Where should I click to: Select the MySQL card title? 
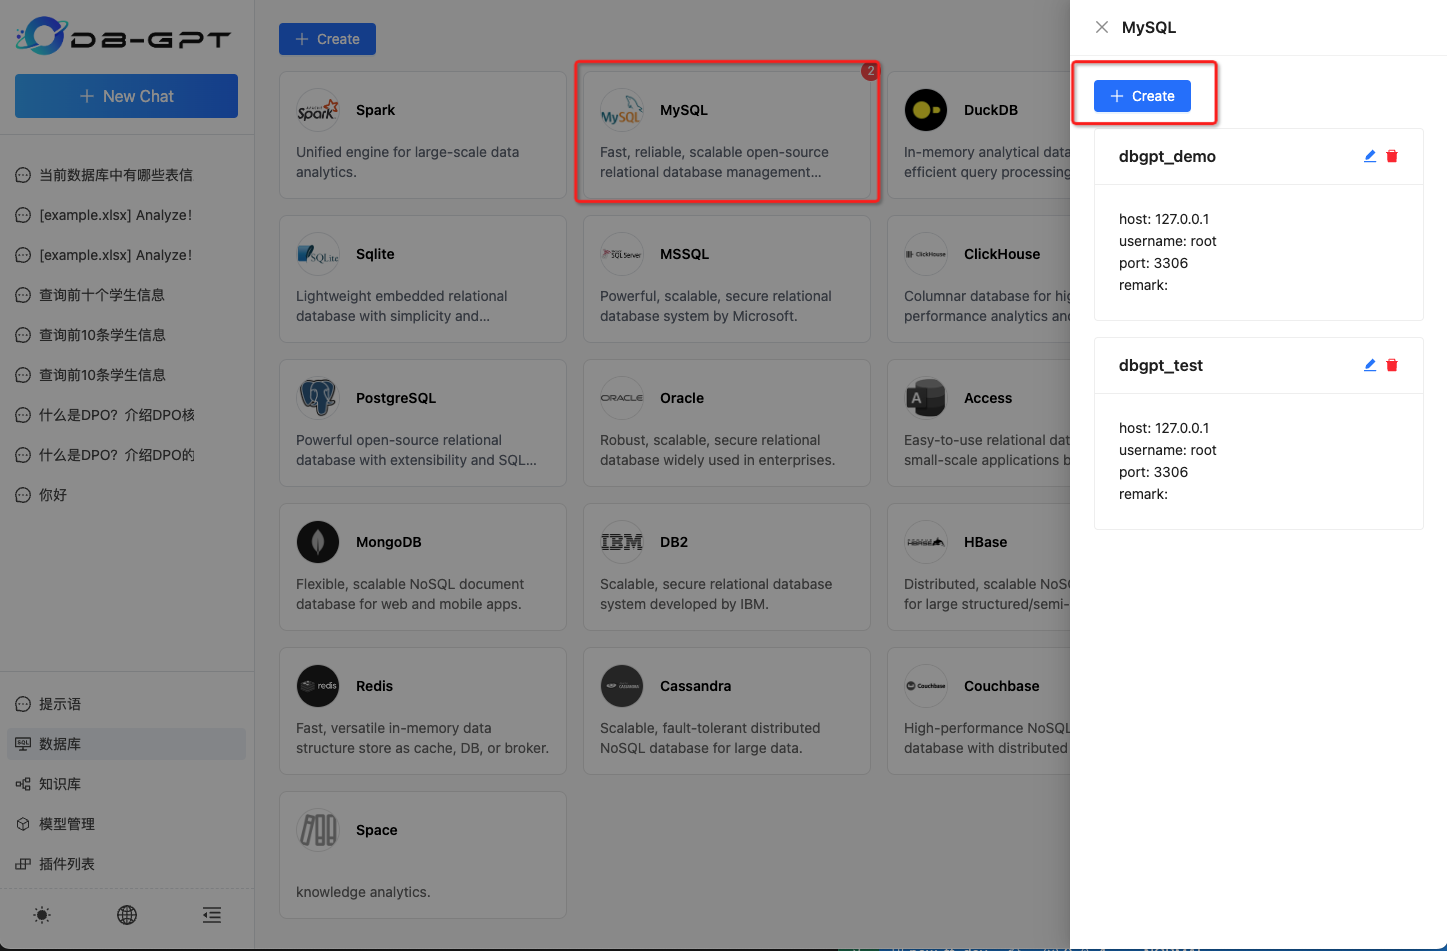(684, 110)
